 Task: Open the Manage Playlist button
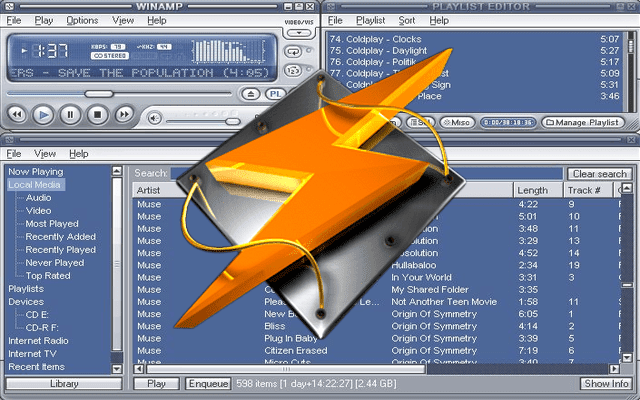point(583,122)
